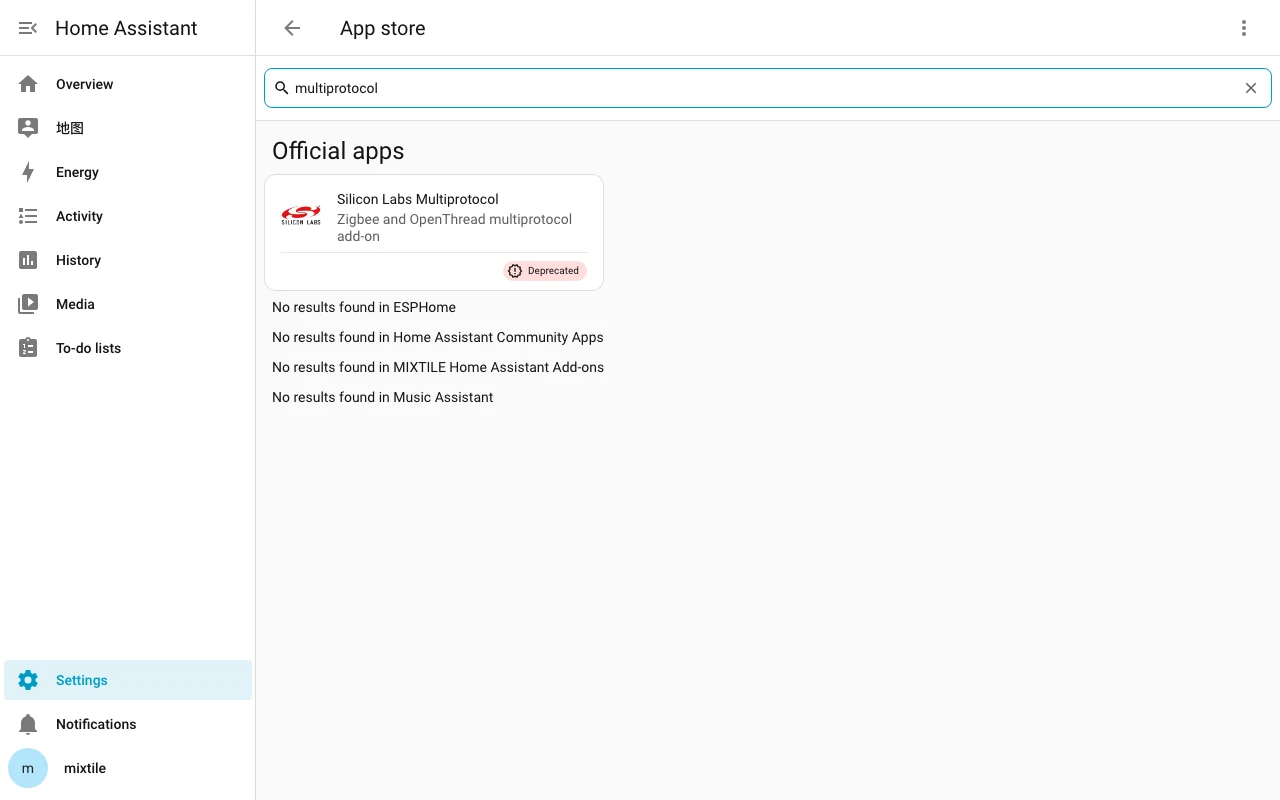Select the History menu label
Image resolution: width=1280 pixels, height=800 pixels.
coord(78,260)
